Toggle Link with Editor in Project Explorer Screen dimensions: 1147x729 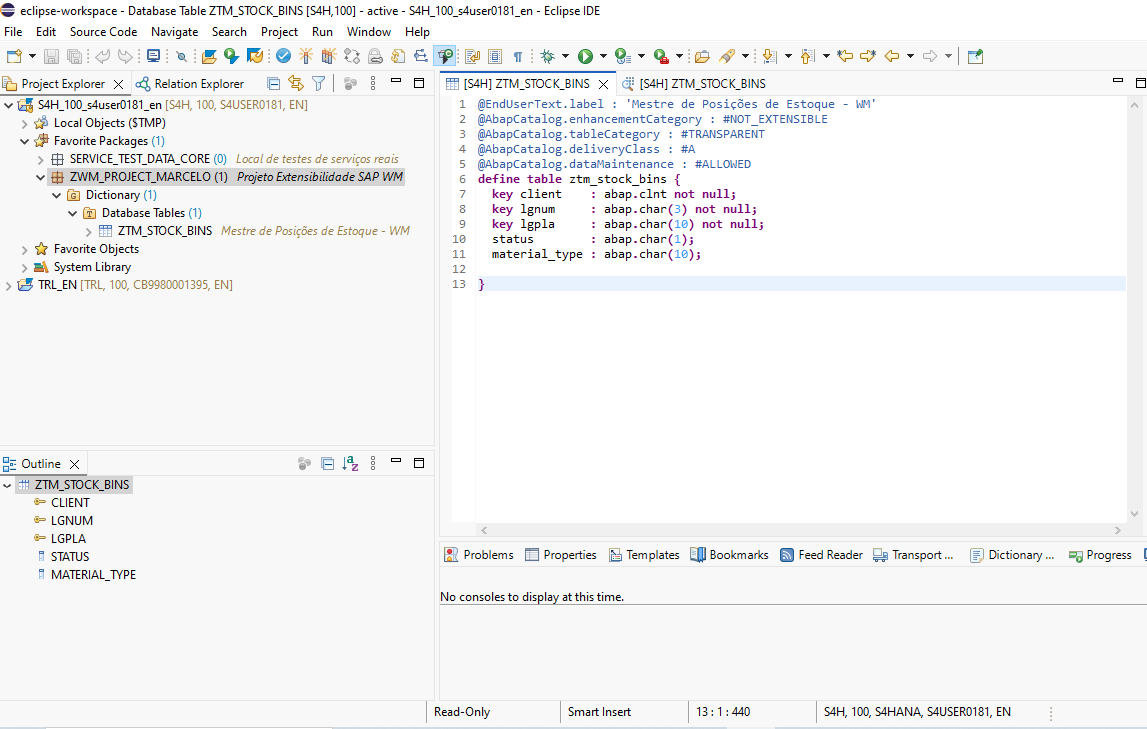click(x=296, y=84)
